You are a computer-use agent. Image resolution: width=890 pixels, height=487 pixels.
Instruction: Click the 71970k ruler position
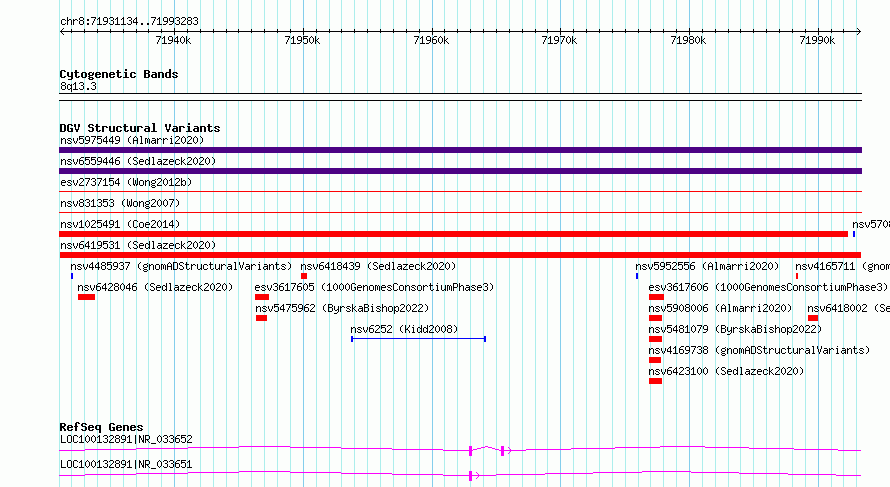pyautogui.click(x=559, y=40)
